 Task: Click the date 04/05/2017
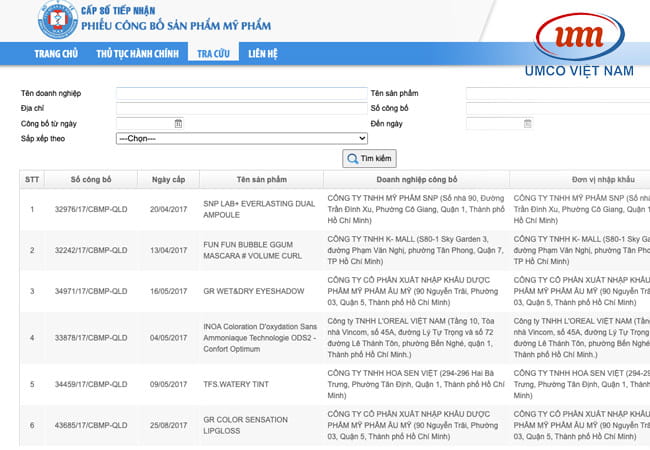(x=168, y=338)
